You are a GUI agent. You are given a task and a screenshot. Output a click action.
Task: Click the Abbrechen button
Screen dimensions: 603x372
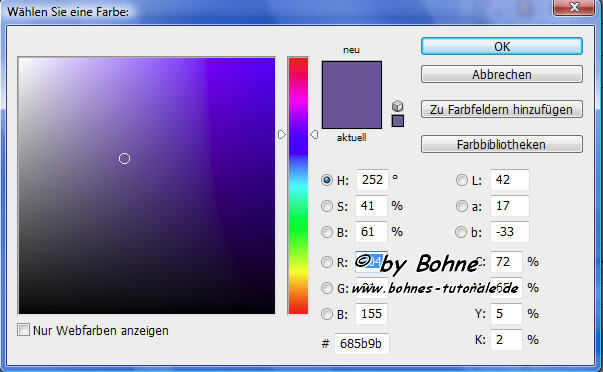pyautogui.click(x=502, y=74)
